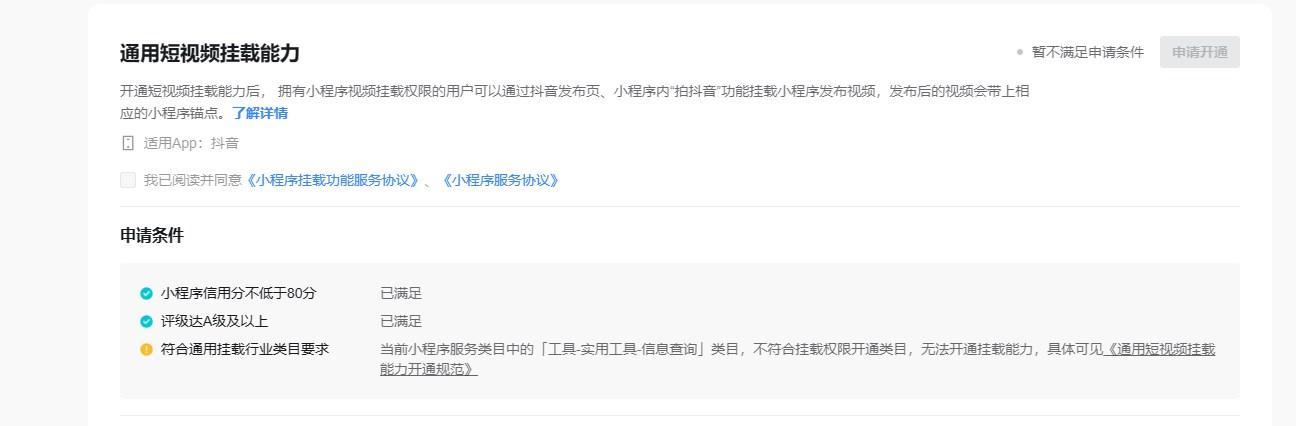Image resolution: width=1296 pixels, height=426 pixels.
Task: Tick the 我已阅读并同意 agreement checkbox
Action: [127, 180]
